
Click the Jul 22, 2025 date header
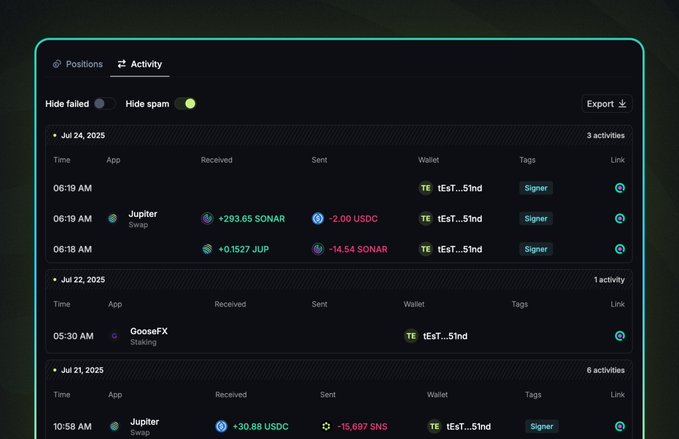pos(83,280)
